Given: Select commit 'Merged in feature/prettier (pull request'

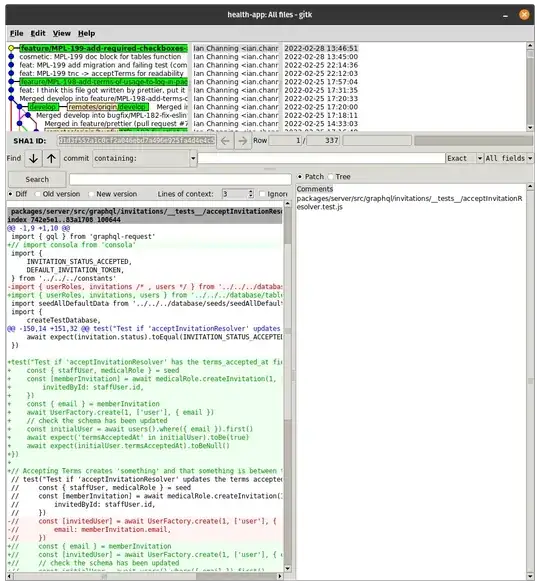Looking at the screenshot, I should [116, 124].
